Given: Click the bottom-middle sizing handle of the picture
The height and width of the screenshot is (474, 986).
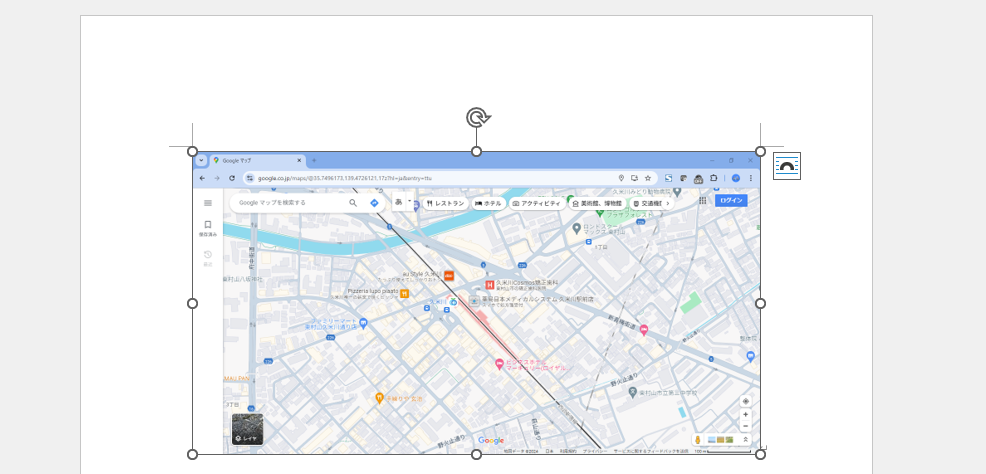Looking at the screenshot, I should pos(477,455).
